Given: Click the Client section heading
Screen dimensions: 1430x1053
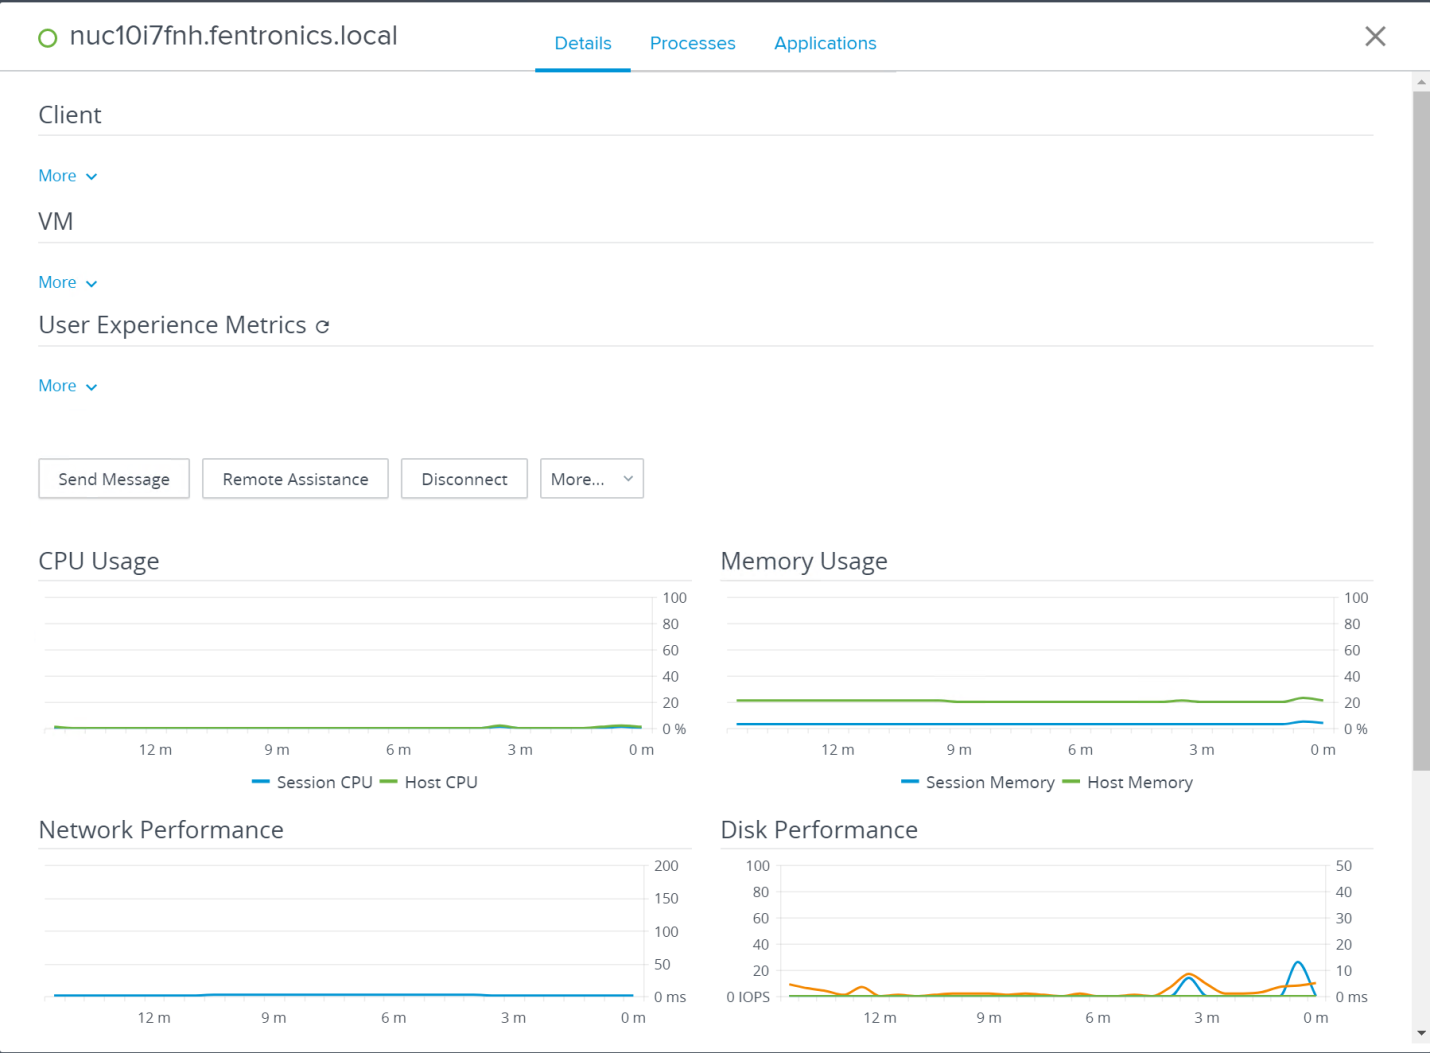Looking at the screenshot, I should pyautogui.click(x=70, y=115).
